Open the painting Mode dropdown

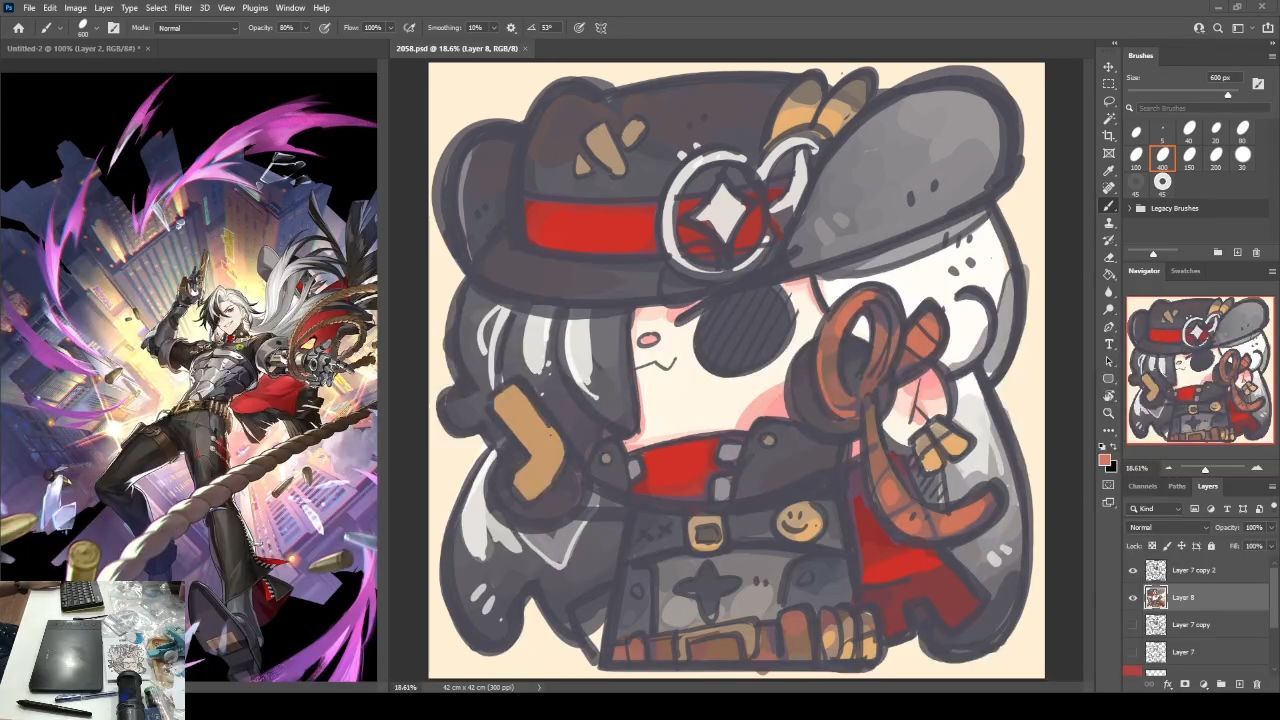pos(197,28)
